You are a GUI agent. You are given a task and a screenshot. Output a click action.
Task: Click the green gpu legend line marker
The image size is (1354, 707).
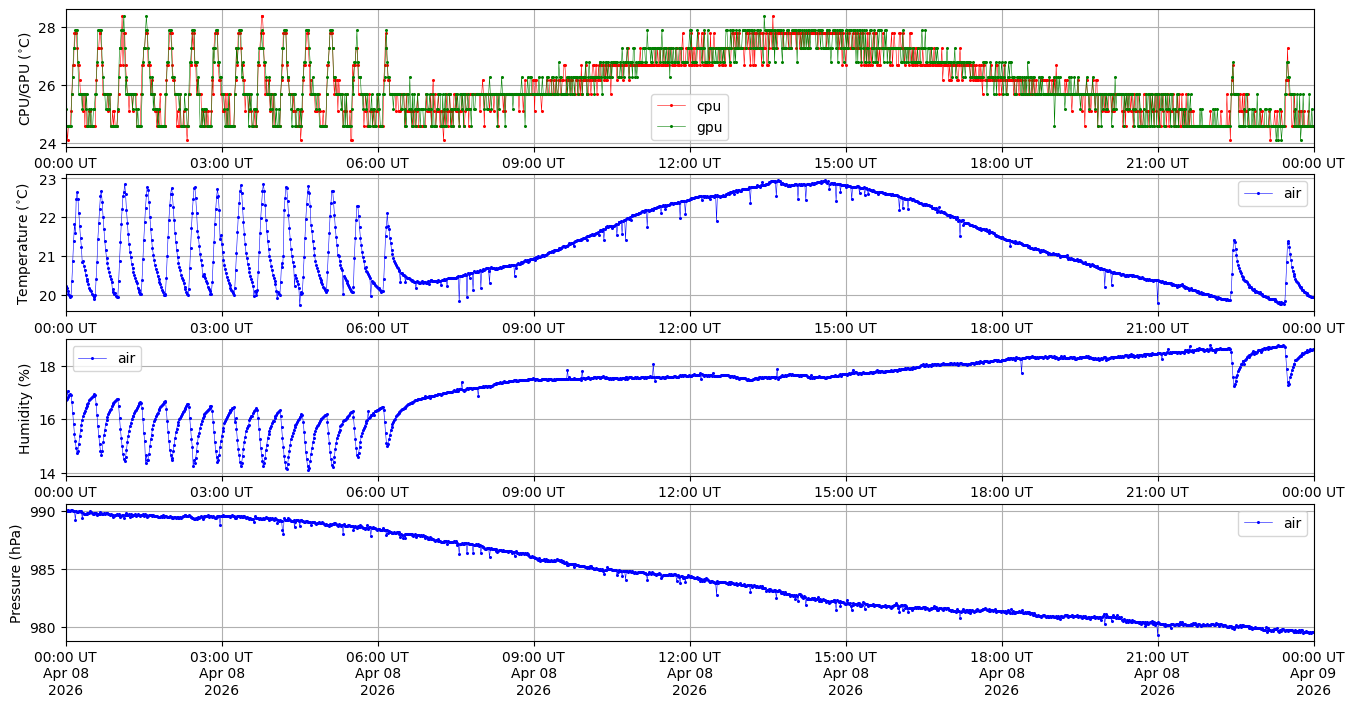[x=671, y=127]
